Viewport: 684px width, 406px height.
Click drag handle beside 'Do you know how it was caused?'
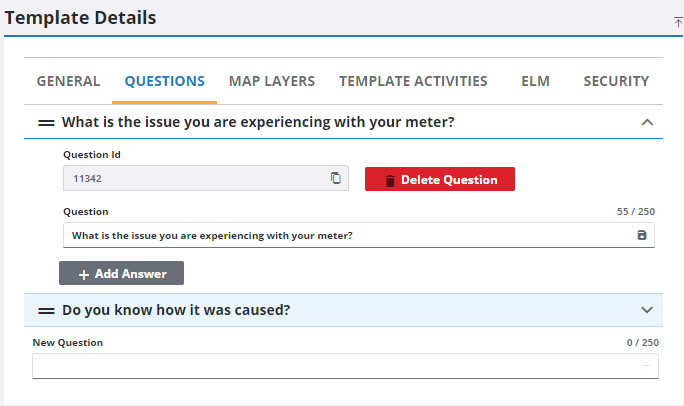(x=46, y=310)
